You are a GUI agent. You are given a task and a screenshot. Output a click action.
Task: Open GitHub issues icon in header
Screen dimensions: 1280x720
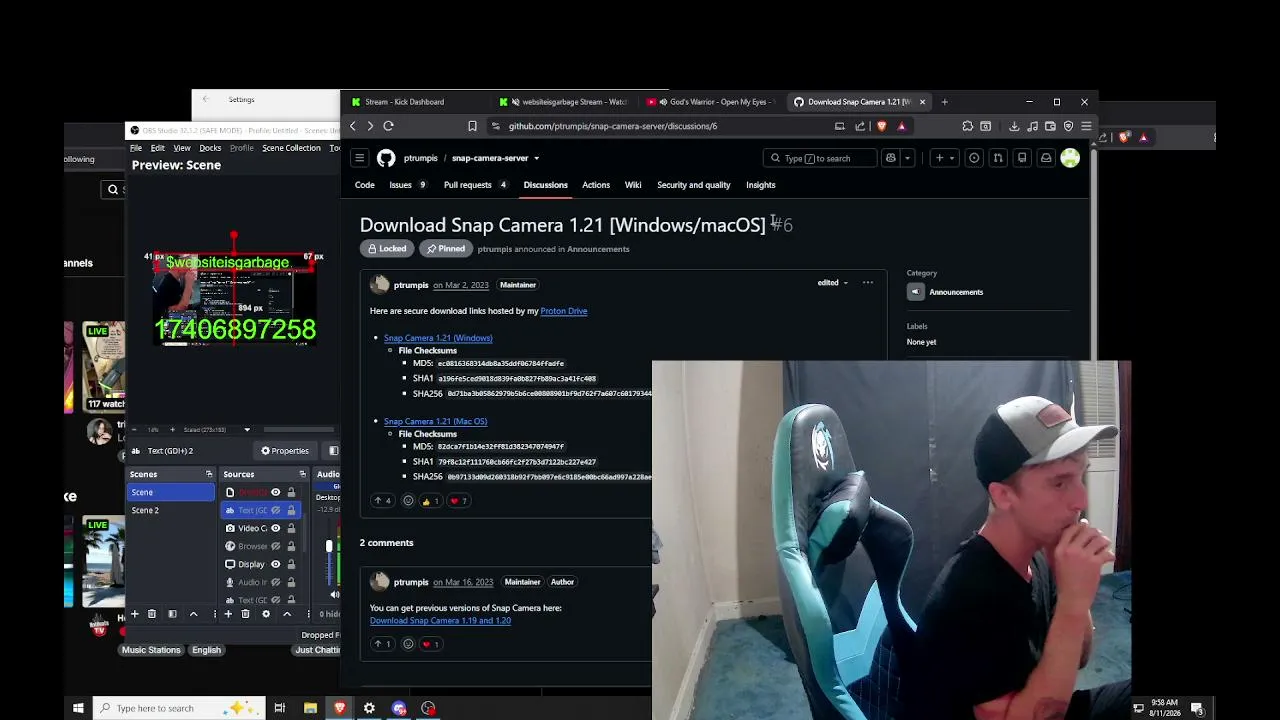[974, 158]
